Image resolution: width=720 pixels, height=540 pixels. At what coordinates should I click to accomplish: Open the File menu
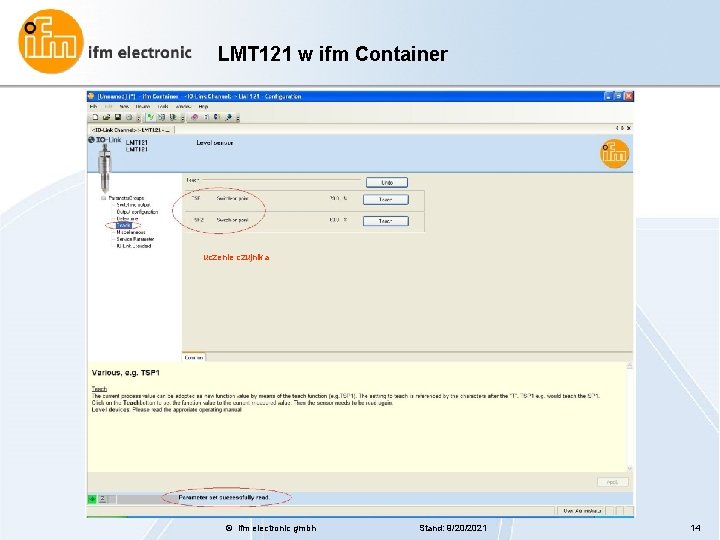pyautogui.click(x=93, y=107)
